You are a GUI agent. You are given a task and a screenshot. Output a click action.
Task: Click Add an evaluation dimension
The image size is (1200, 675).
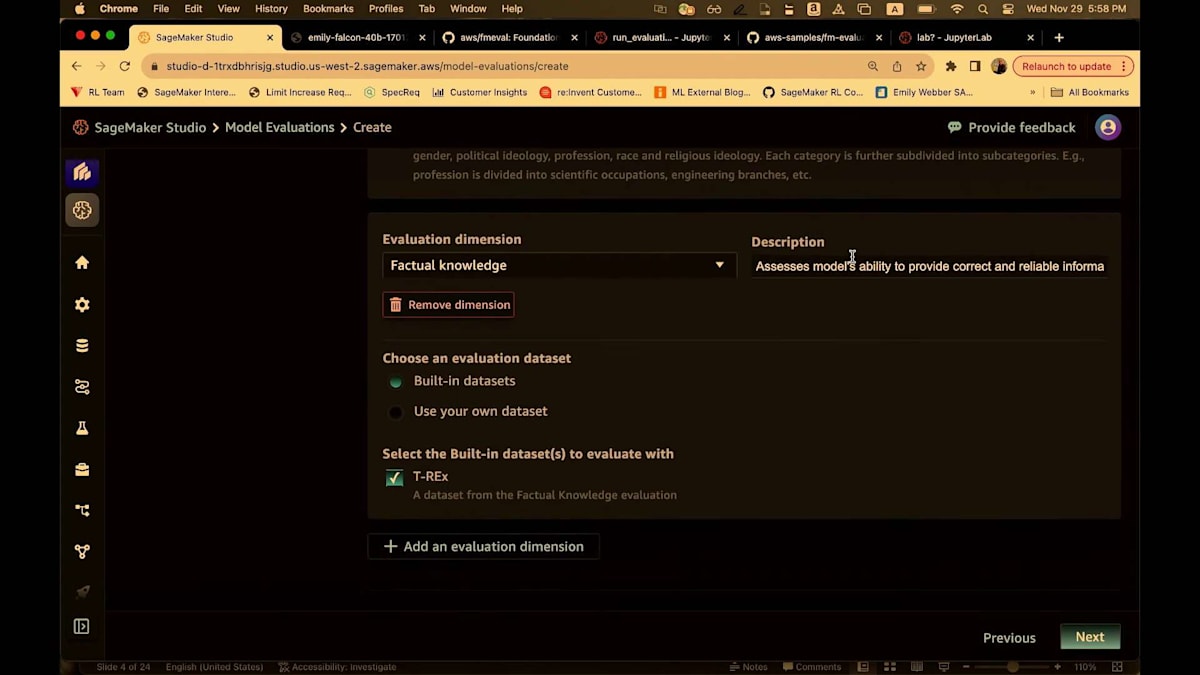[483, 547]
